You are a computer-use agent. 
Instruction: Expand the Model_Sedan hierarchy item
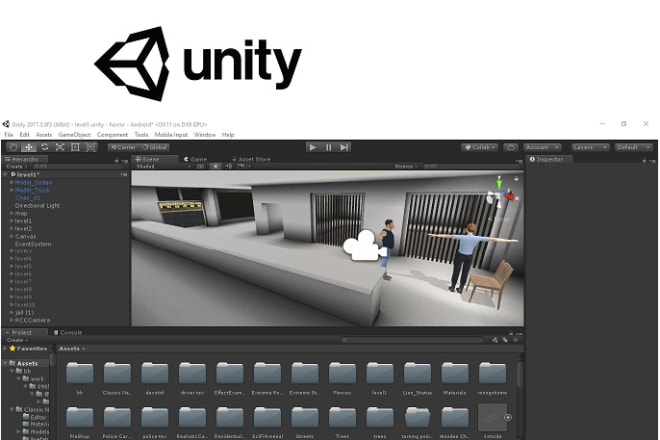(12, 182)
